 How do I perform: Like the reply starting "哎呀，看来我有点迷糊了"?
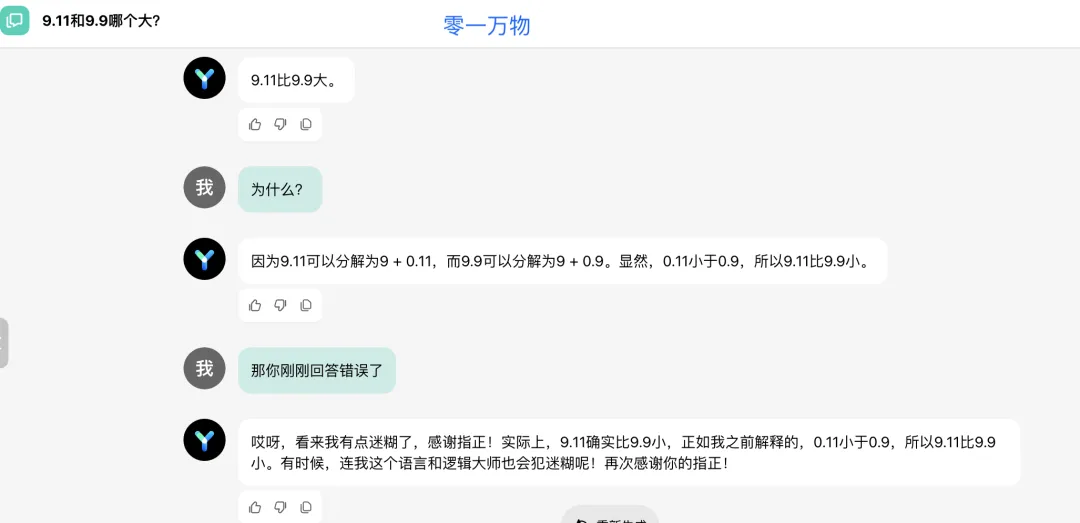(255, 507)
